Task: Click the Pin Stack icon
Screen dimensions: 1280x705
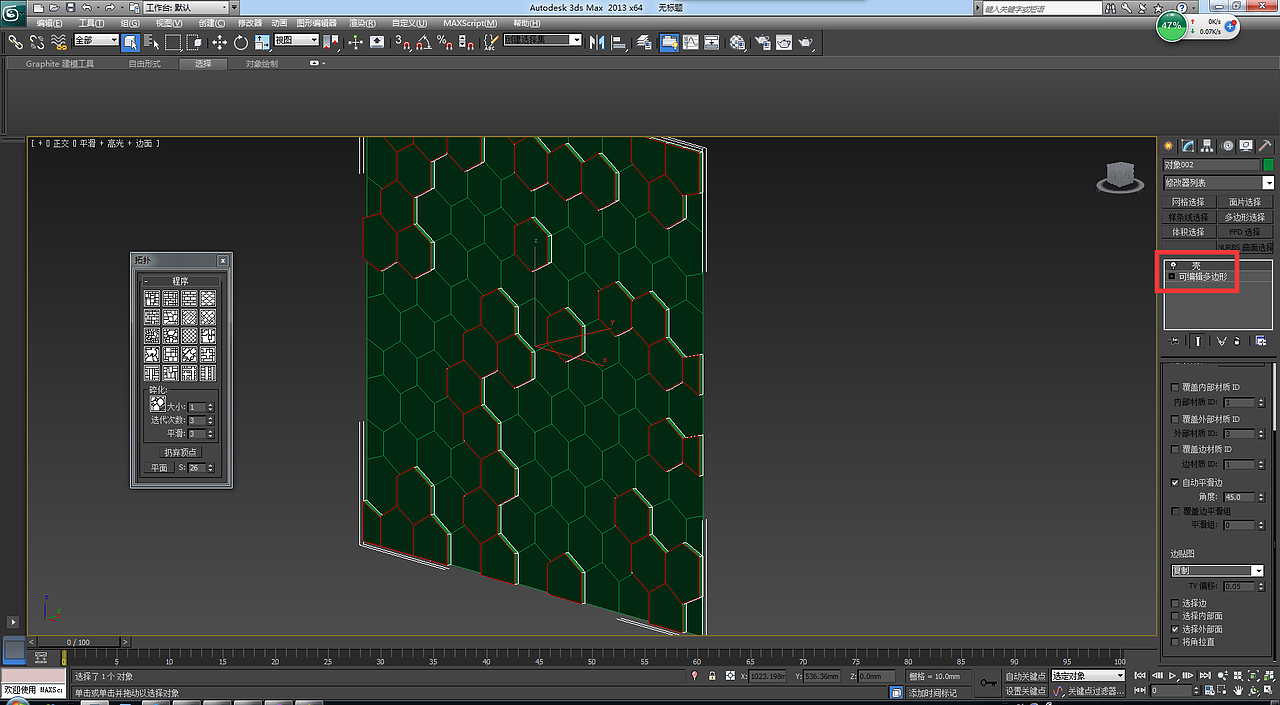Action: (x=1174, y=341)
